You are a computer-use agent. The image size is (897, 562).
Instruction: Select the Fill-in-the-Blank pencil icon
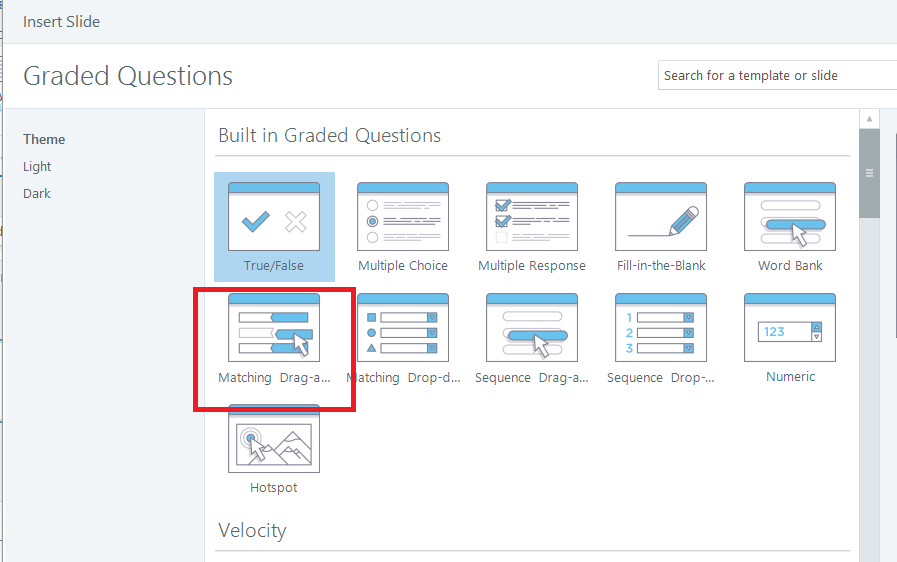point(661,216)
